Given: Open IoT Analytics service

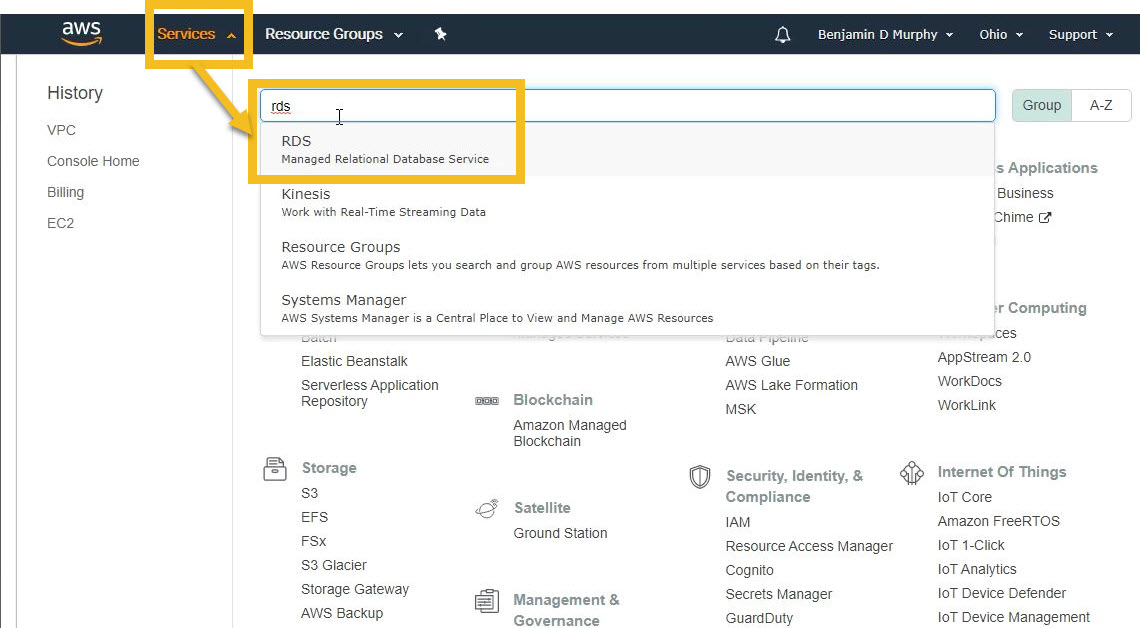Looking at the screenshot, I should [976, 569].
